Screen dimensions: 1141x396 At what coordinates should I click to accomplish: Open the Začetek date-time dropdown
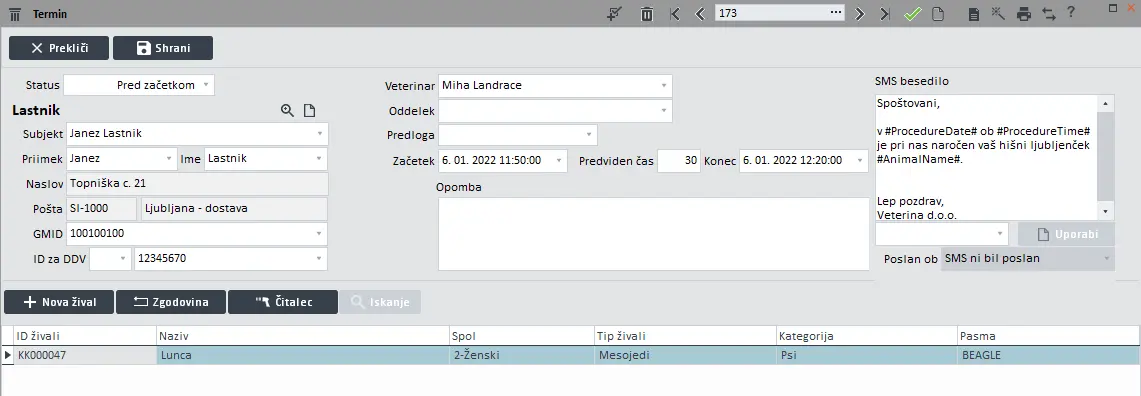point(559,161)
